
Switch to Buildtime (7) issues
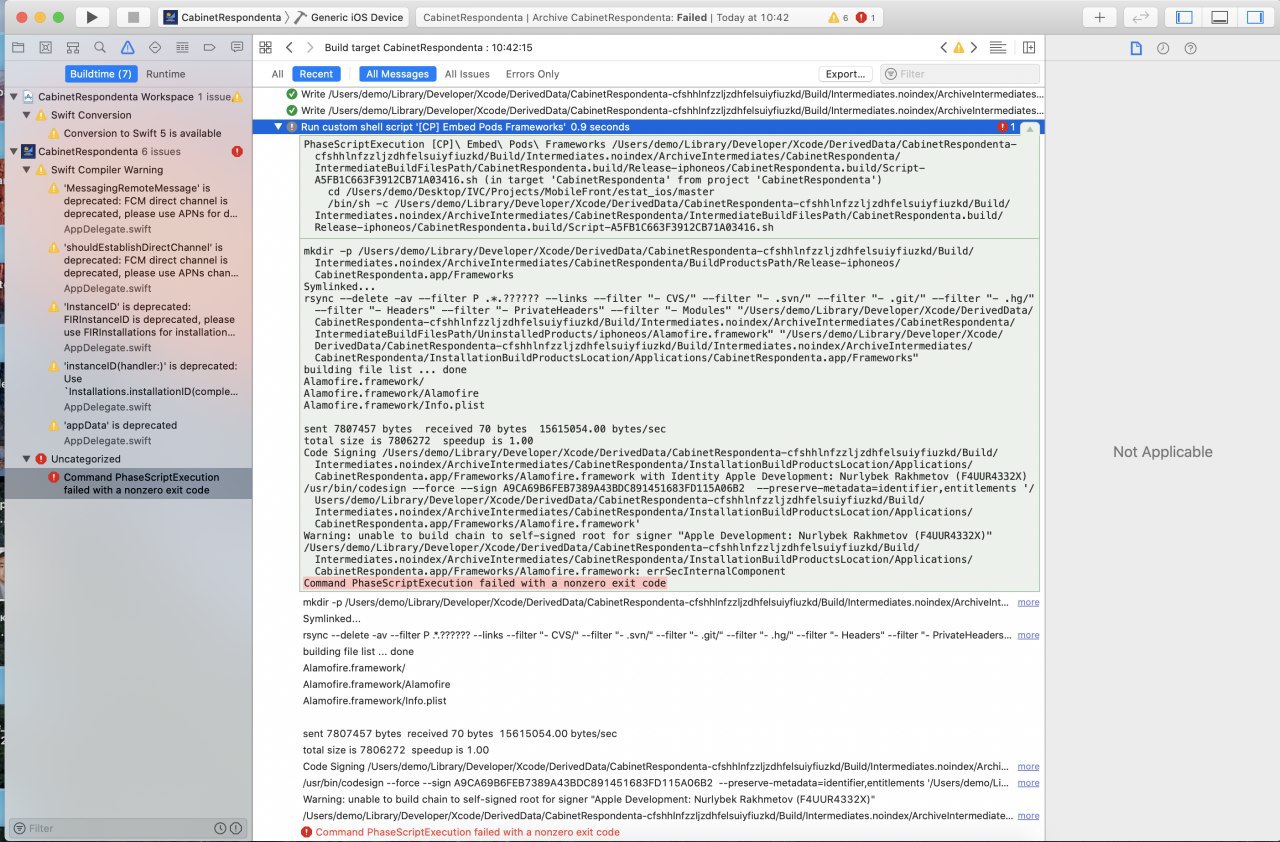[x=100, y=74]
